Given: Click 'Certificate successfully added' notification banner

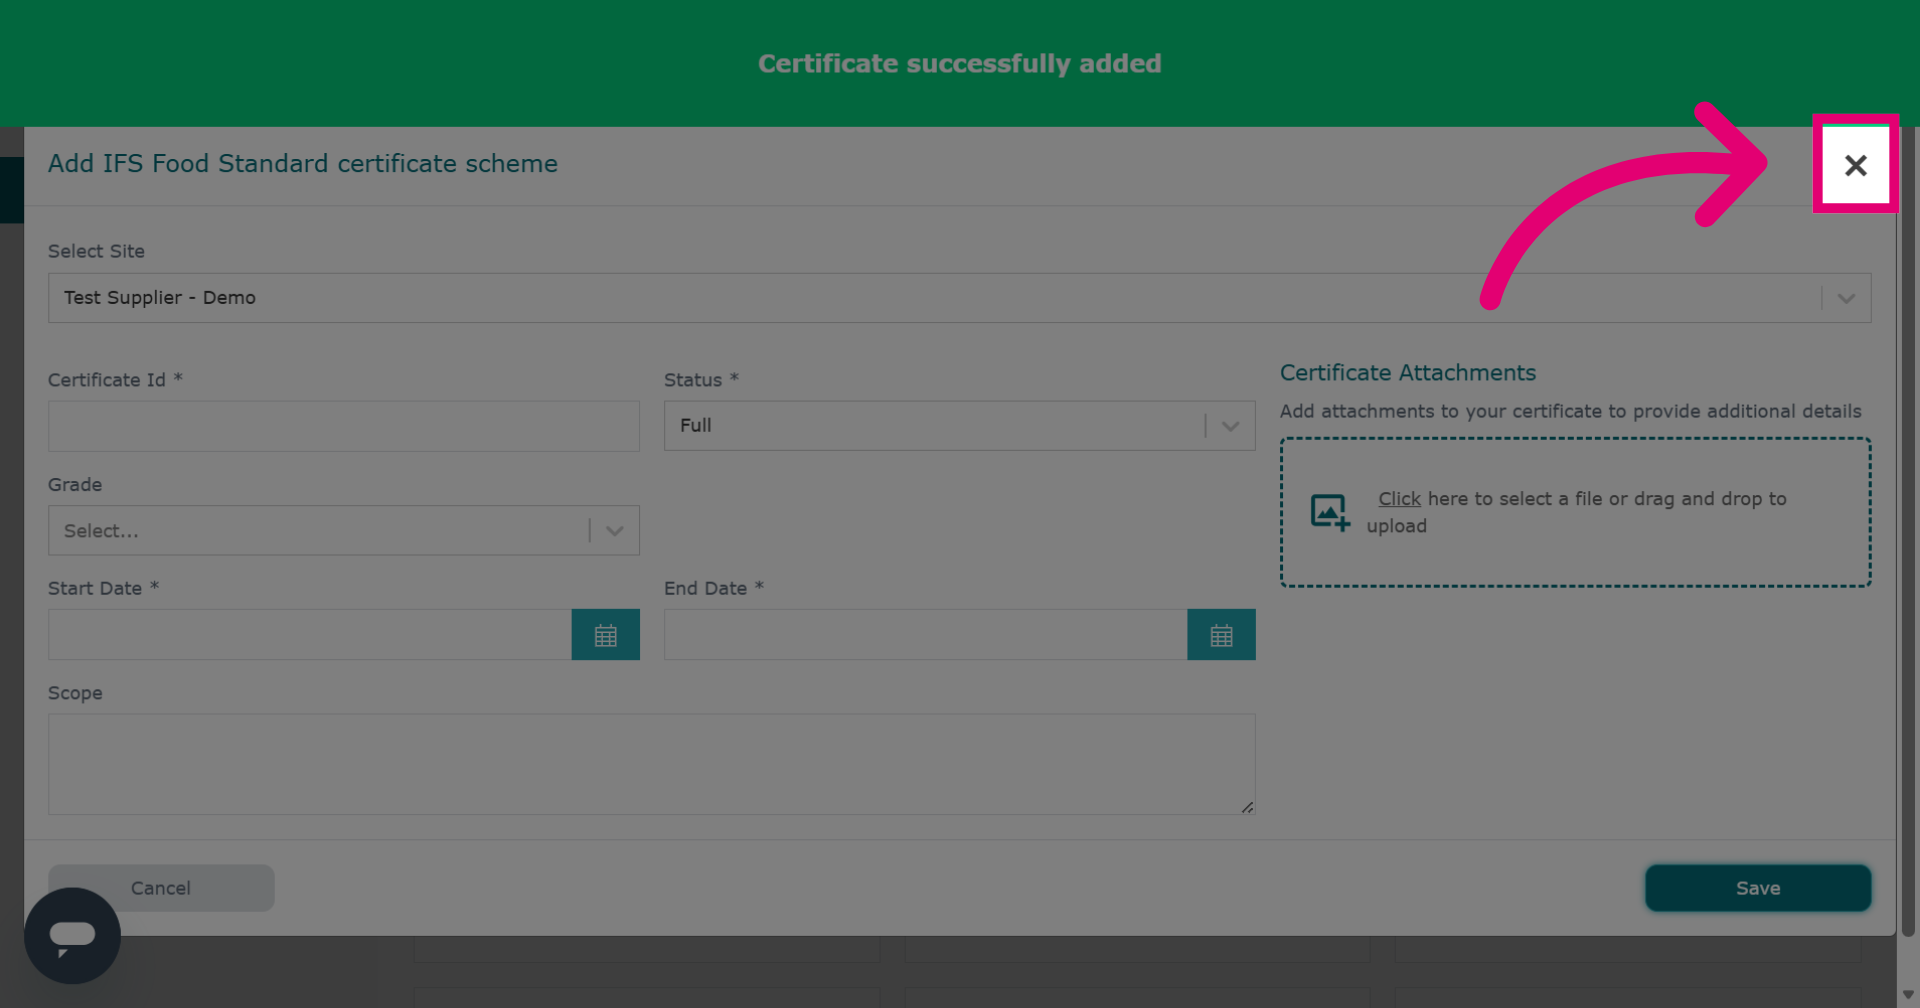Looking at the screenshot, I should 960,63.
